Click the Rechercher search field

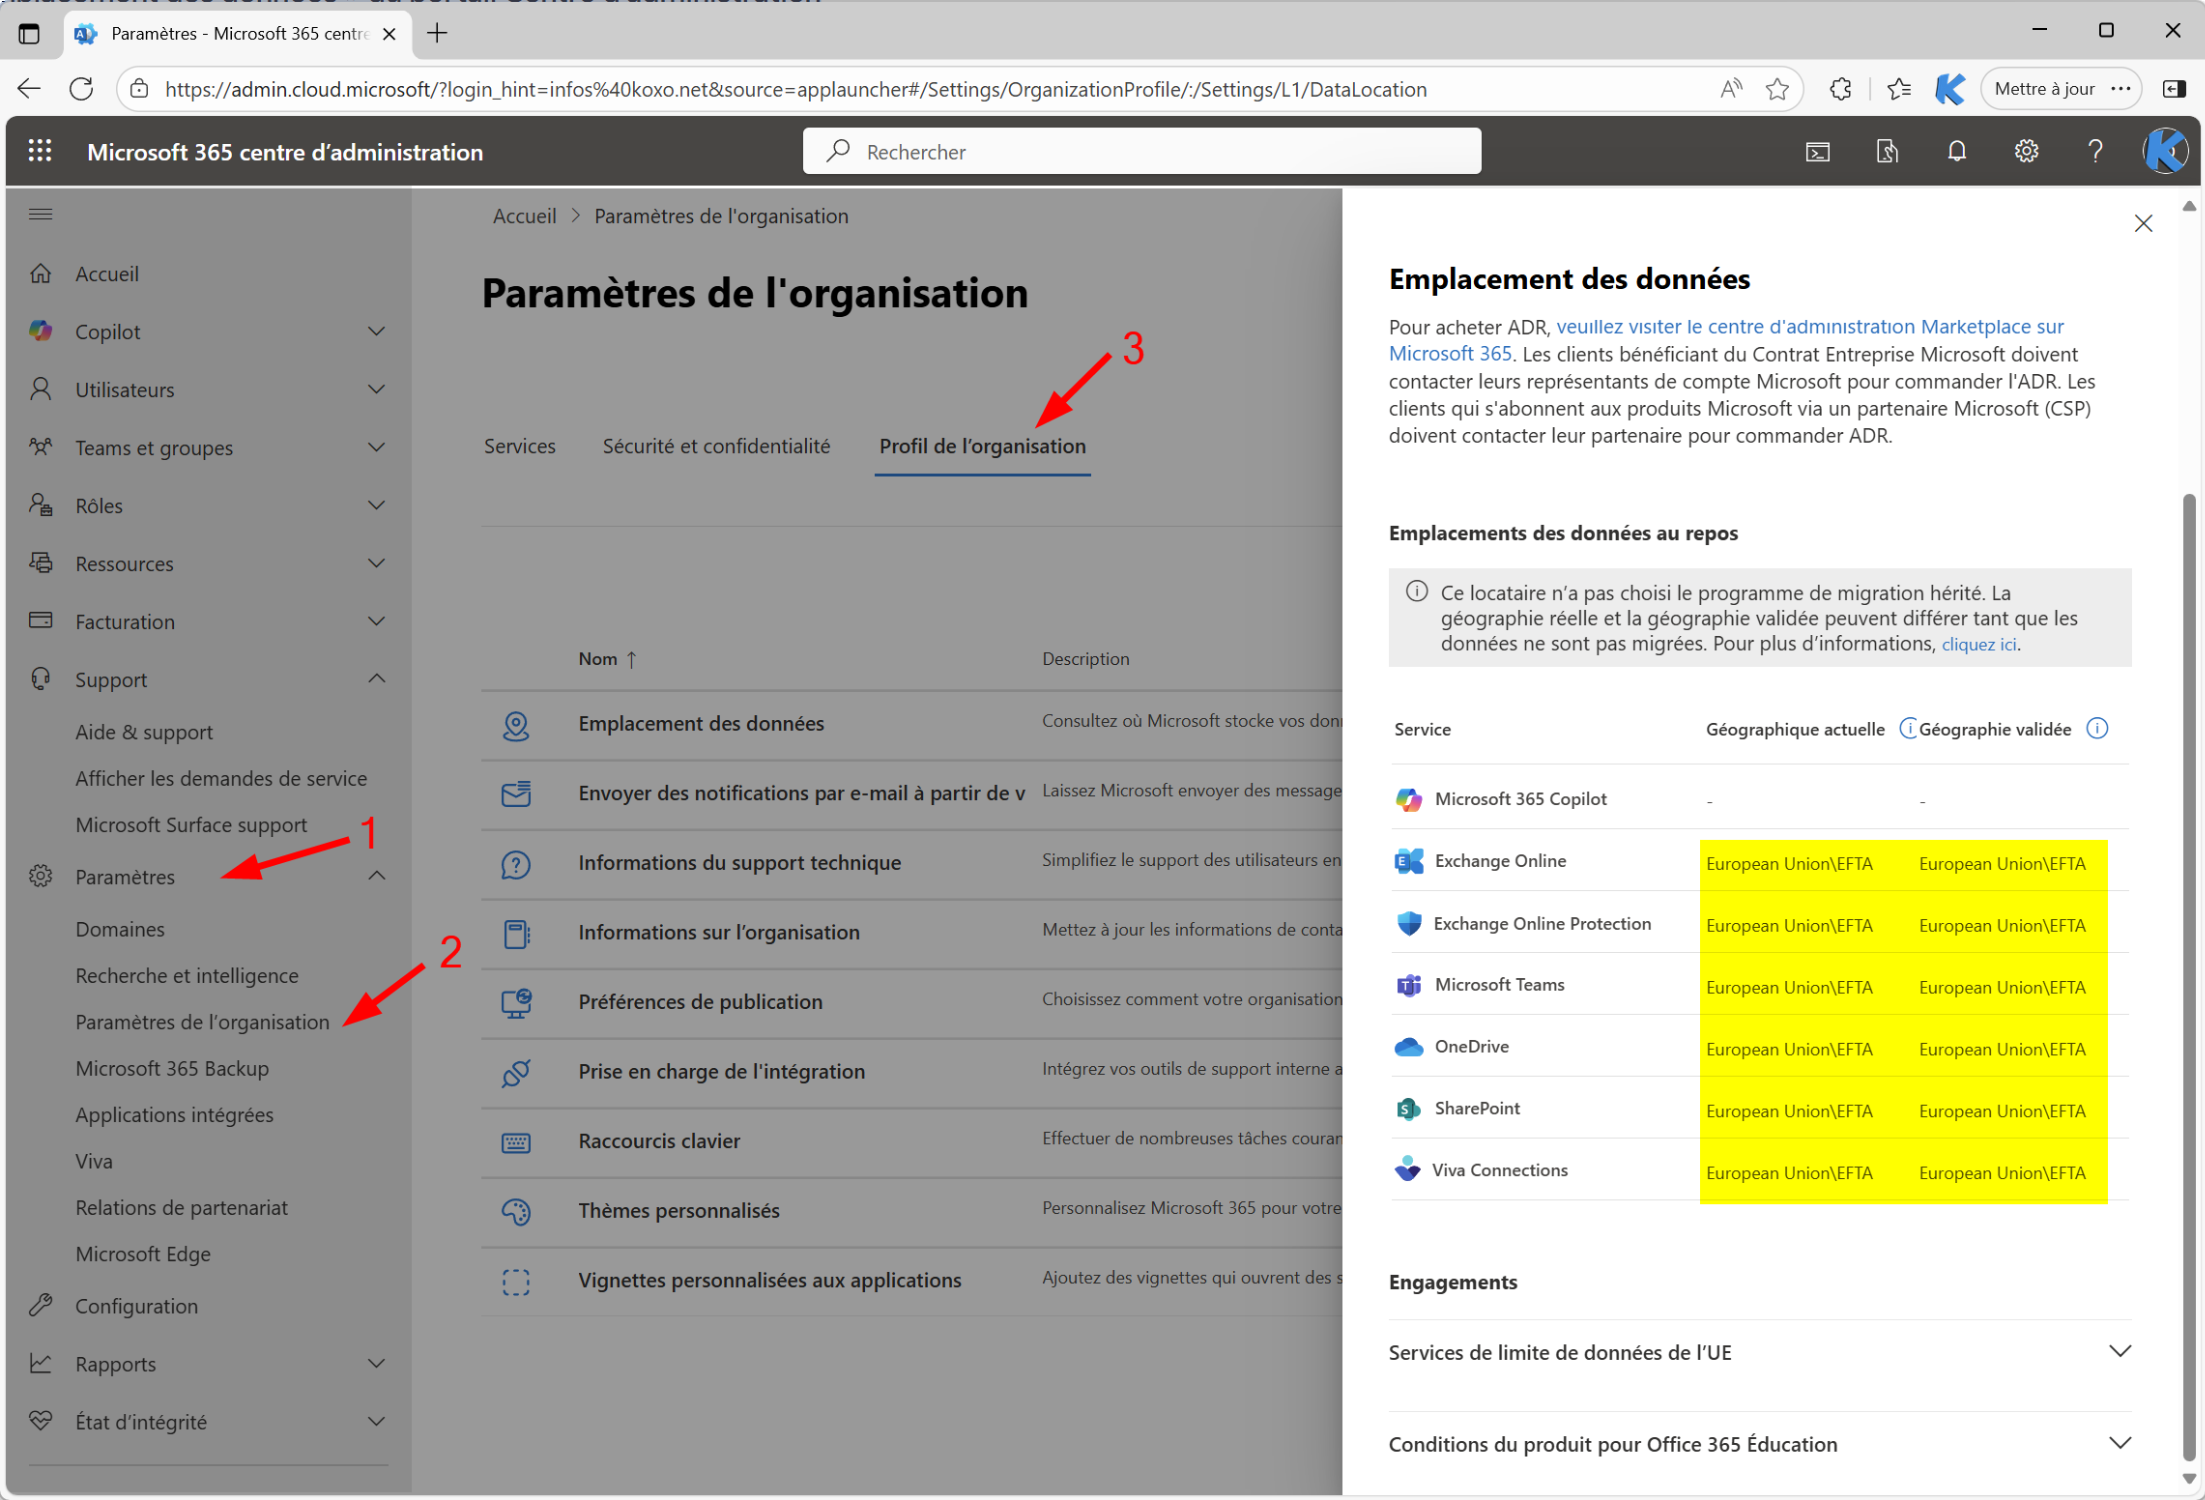pyautogui.click(x=1141, y=151)
